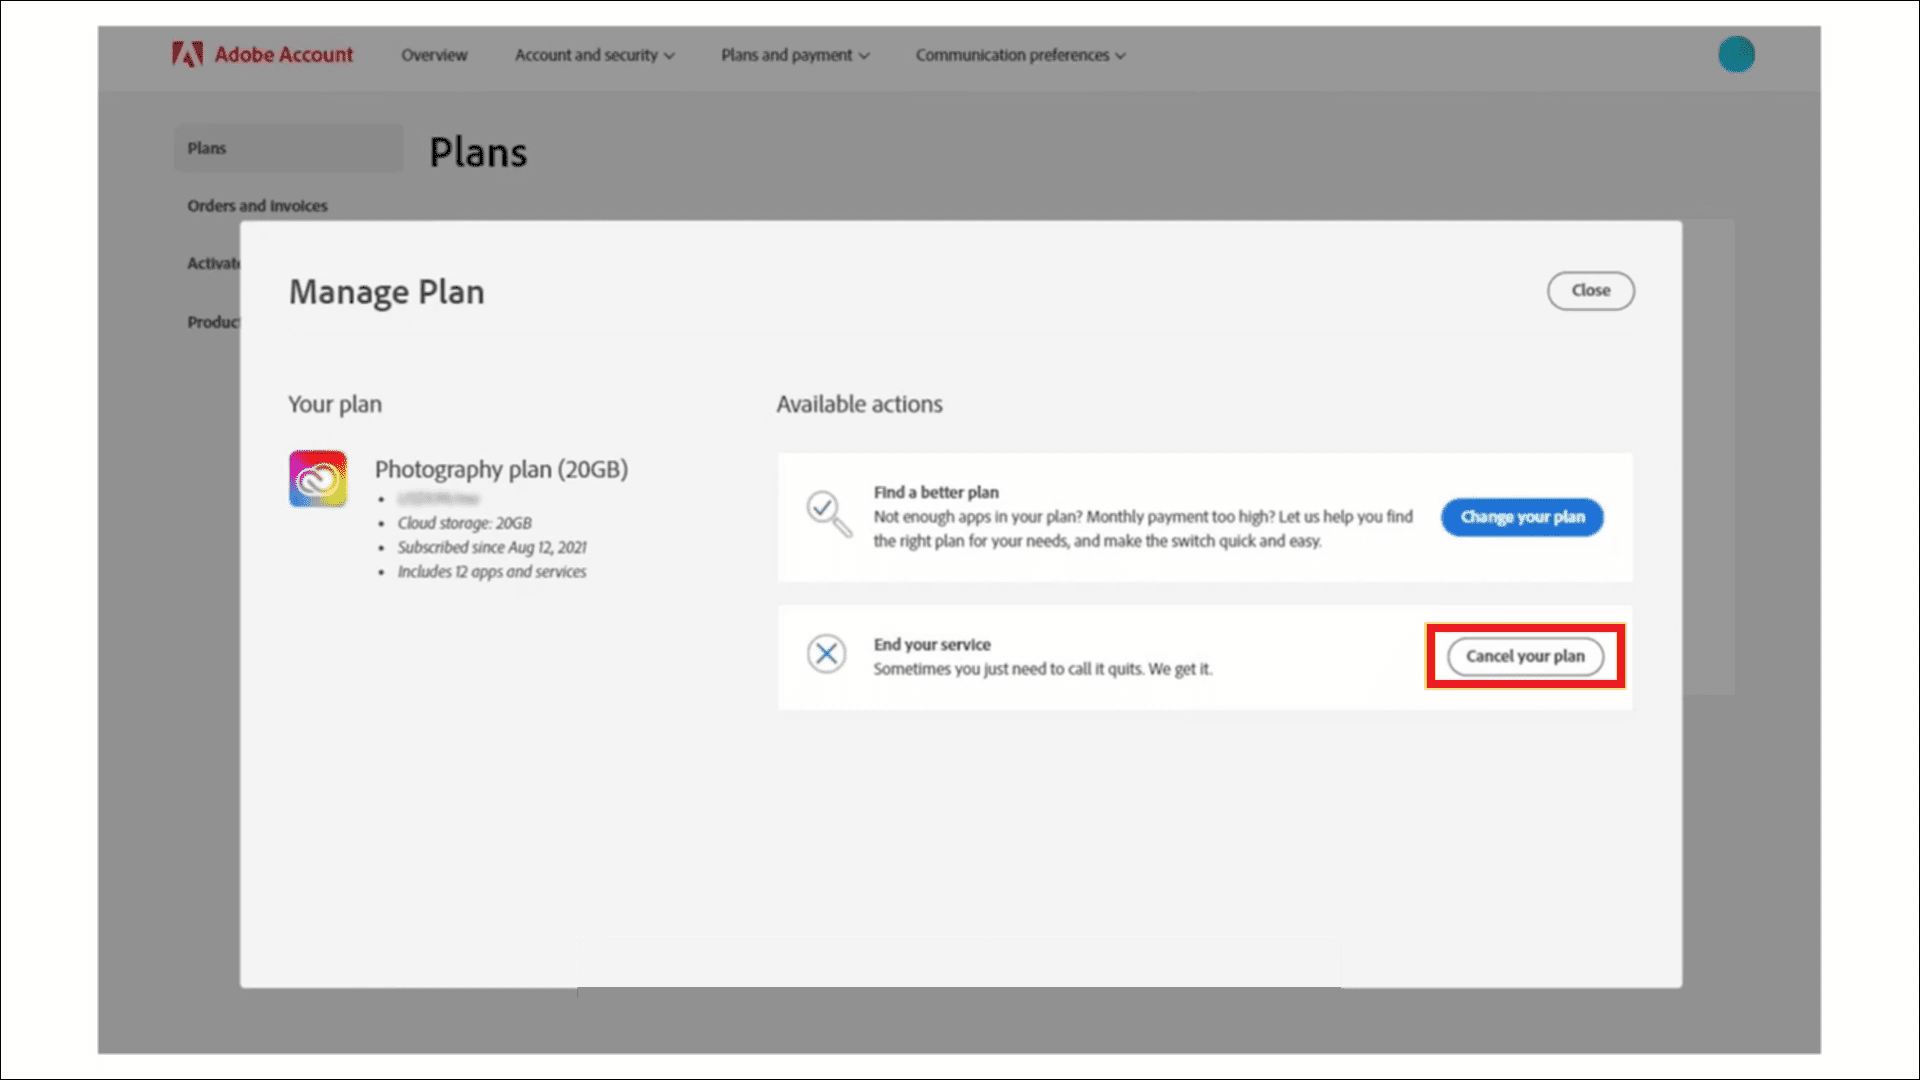Click Includes 12 apps and services

[x=492, y=572]
